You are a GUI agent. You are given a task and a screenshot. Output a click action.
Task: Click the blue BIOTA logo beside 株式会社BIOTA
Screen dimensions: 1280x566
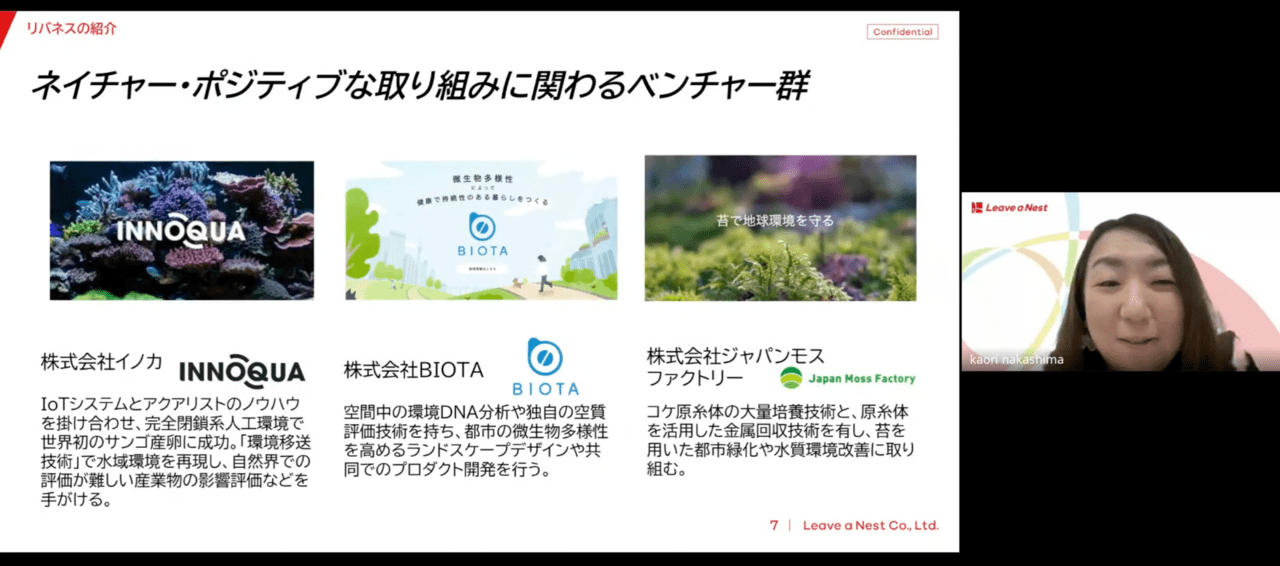pos(545,367)
